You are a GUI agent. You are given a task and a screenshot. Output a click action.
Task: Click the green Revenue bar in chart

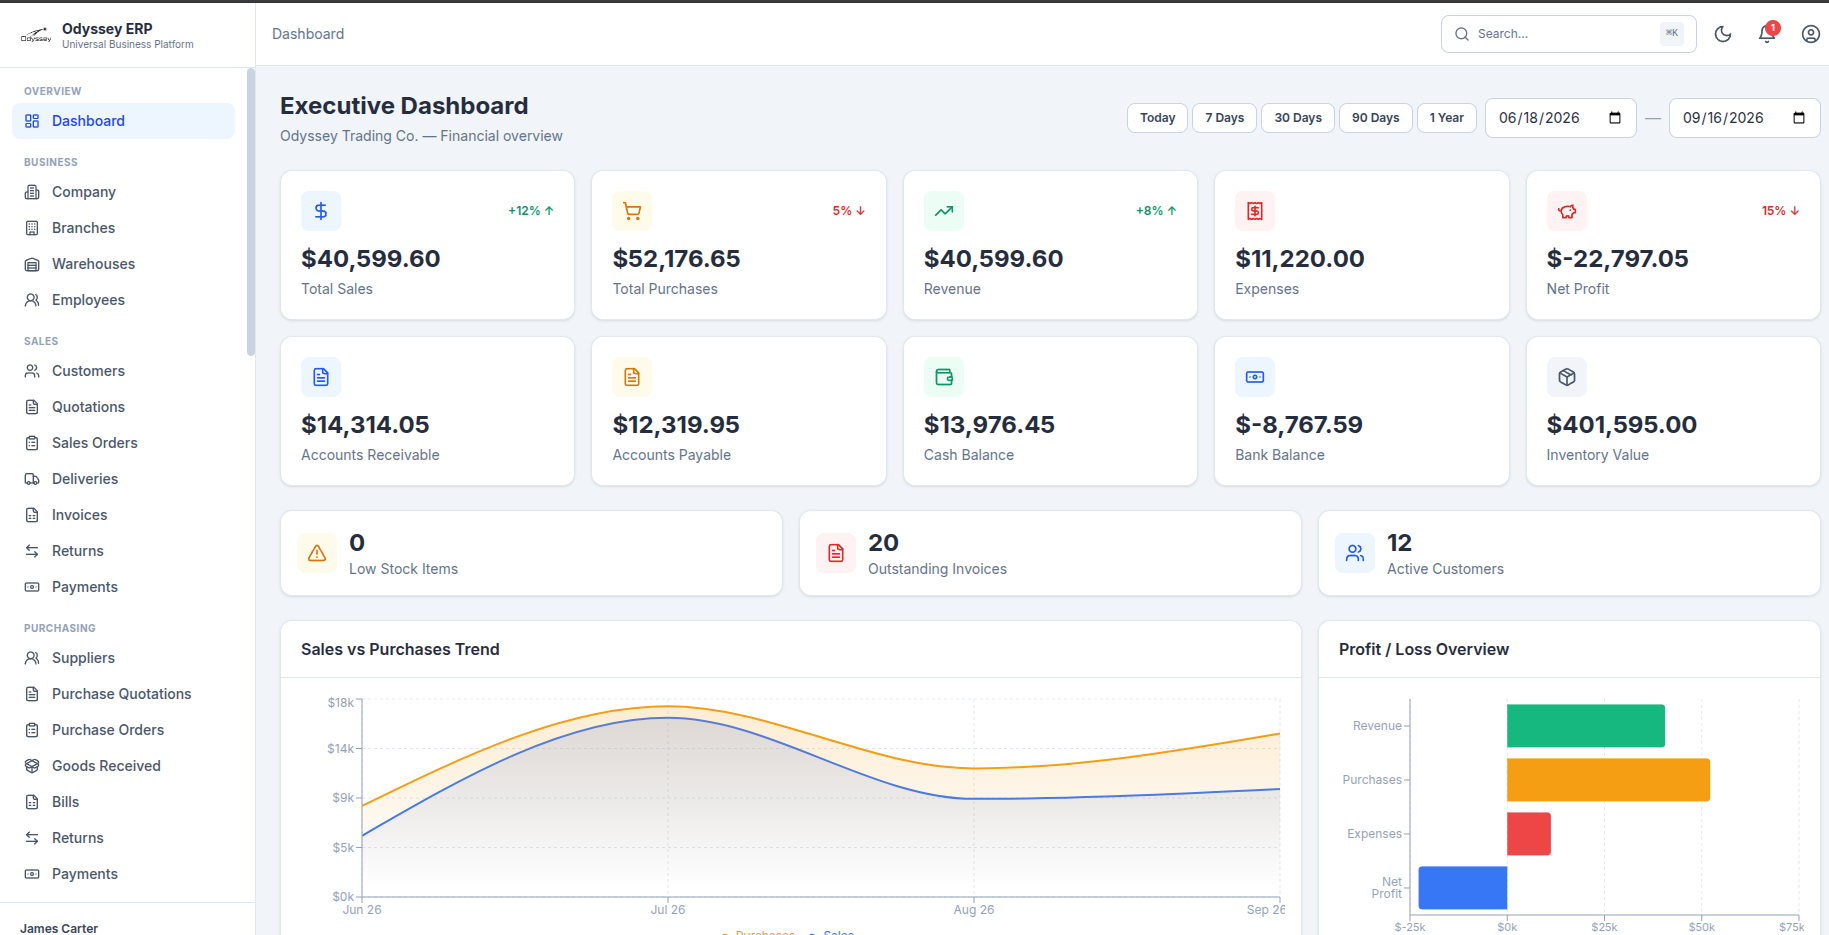(x=1586, y=726)
